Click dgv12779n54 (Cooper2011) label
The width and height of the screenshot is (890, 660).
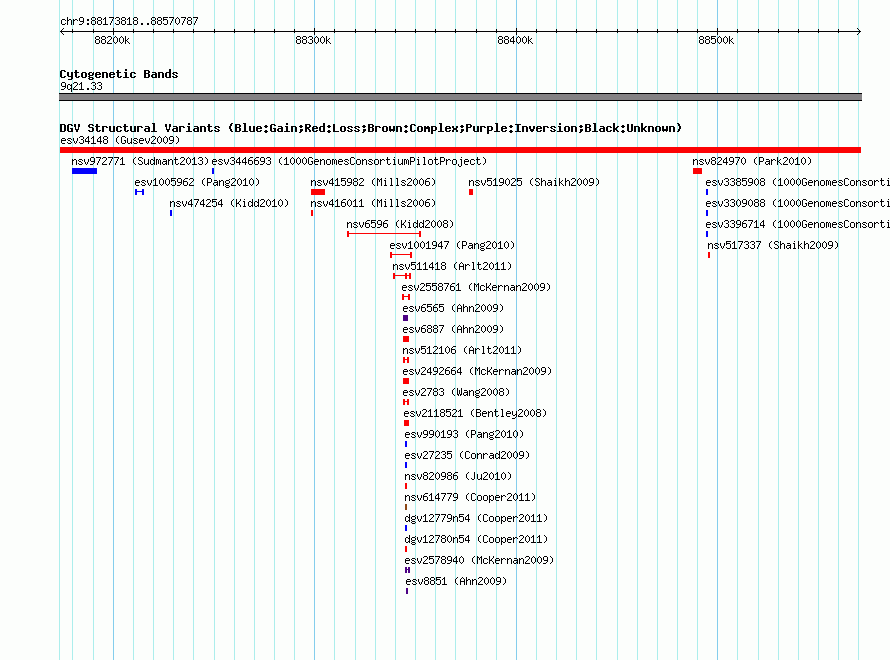click(476, 518)
